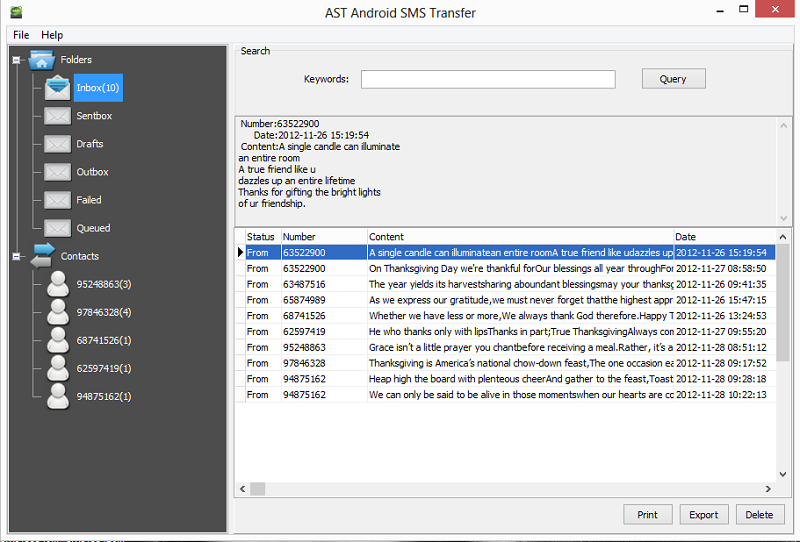This screenshot has width=800, height=542.
Task: Click the selected row pointer arrow indicator
Action: point(240,252)
